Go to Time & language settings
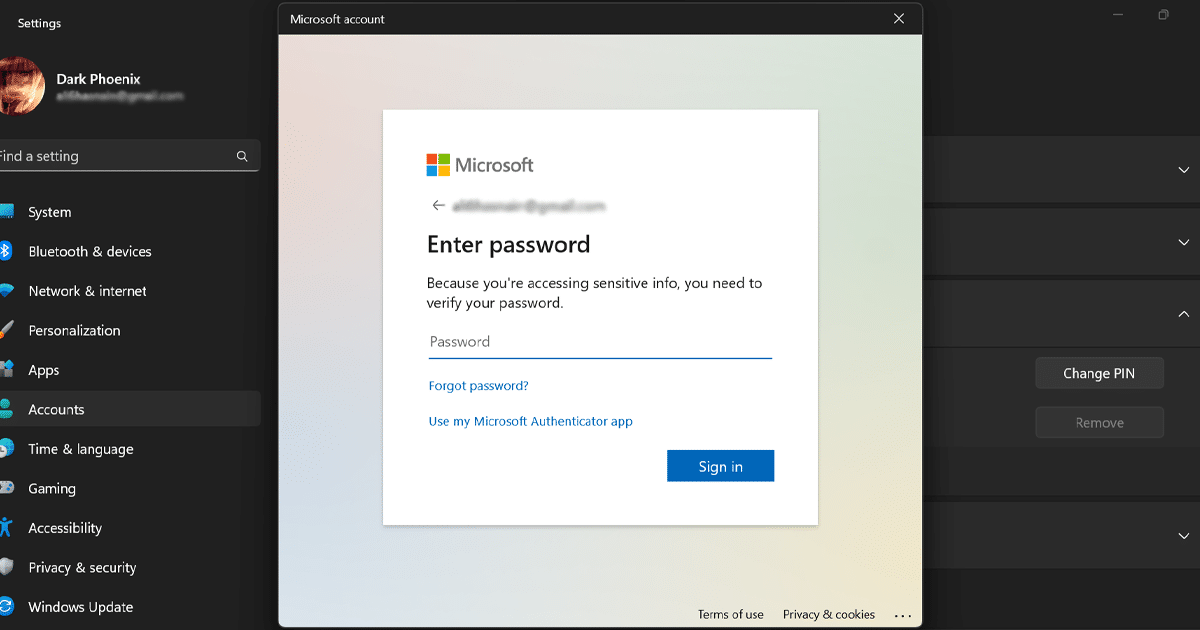 pyautogui.click(x=80, y=449)
